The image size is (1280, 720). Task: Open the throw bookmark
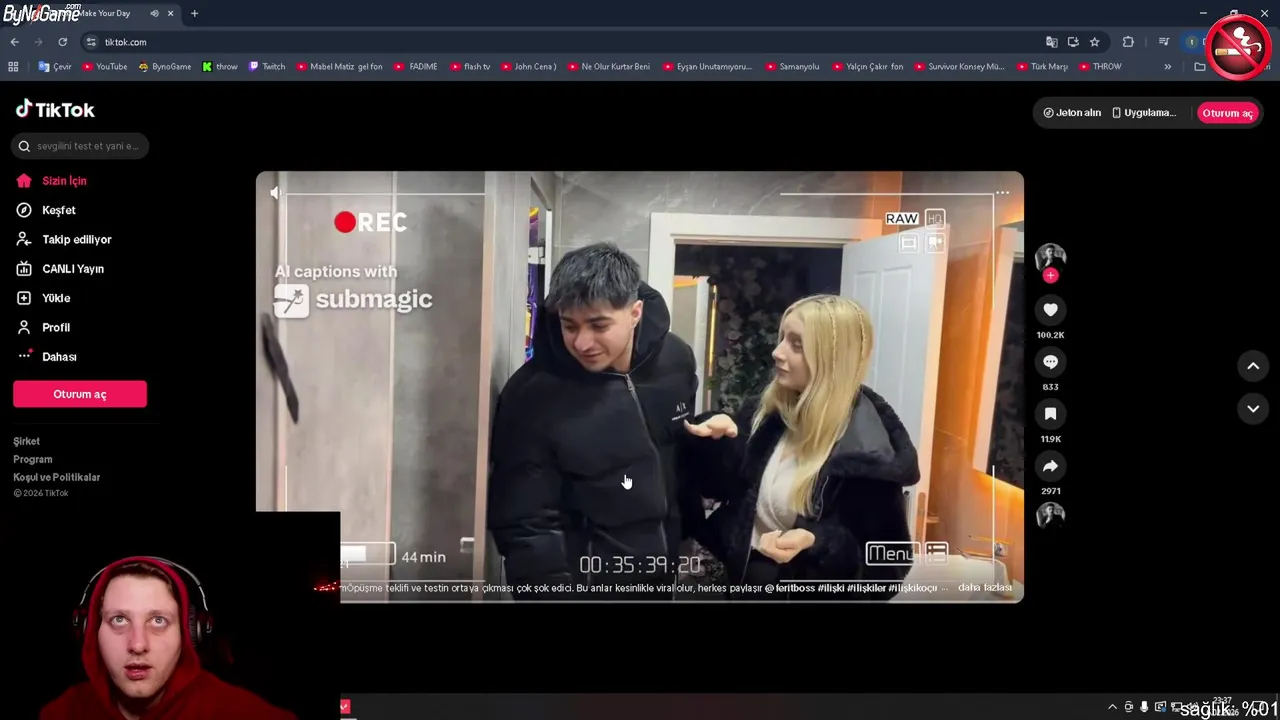pos(220,67)
